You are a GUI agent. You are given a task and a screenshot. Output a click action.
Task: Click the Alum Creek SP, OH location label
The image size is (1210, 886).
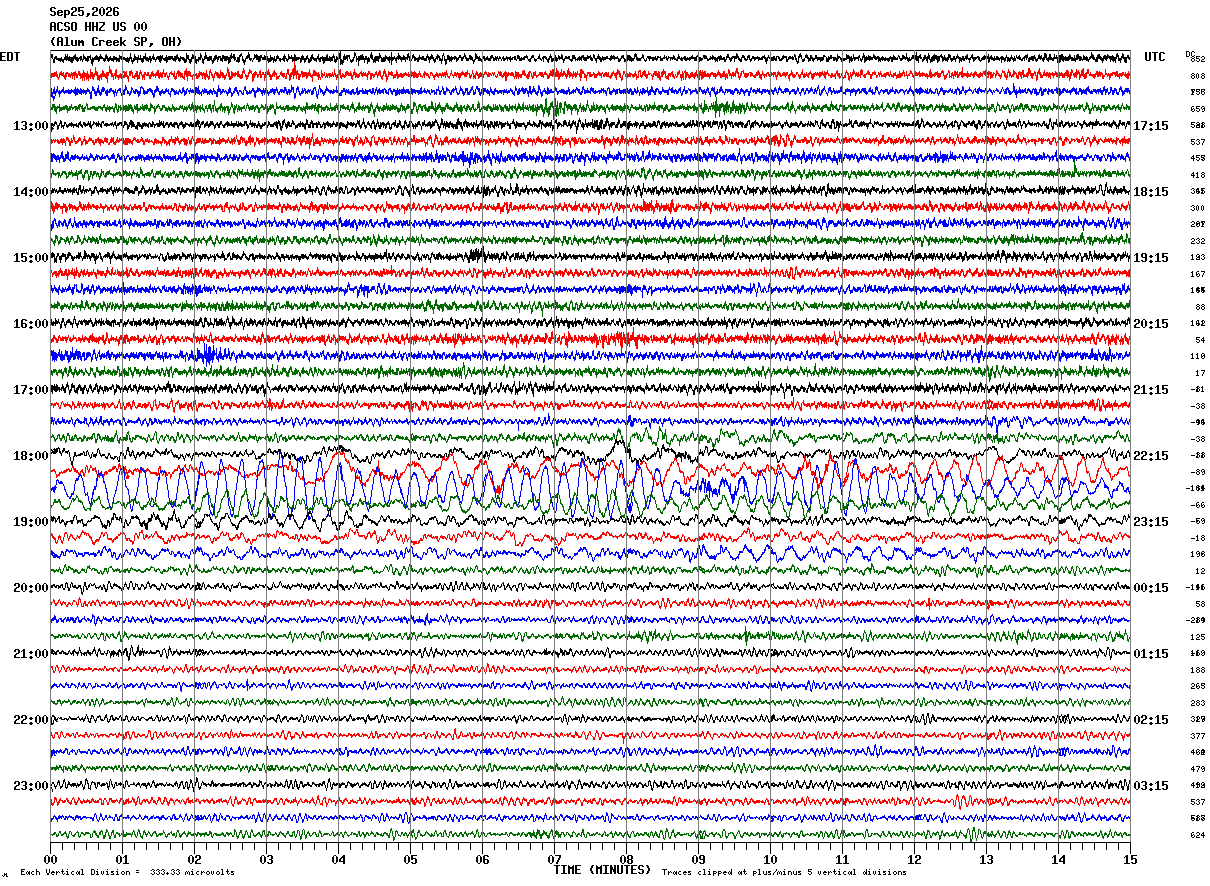(x=116, y=42)
